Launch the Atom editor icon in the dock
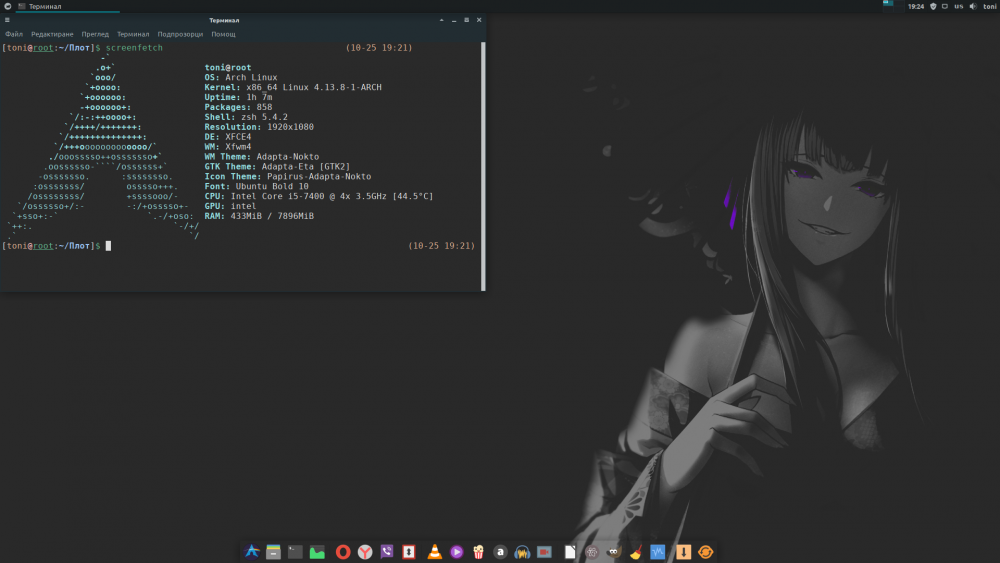The height and width of the screenshot is (563, 1000). click(x=592, y=552)
